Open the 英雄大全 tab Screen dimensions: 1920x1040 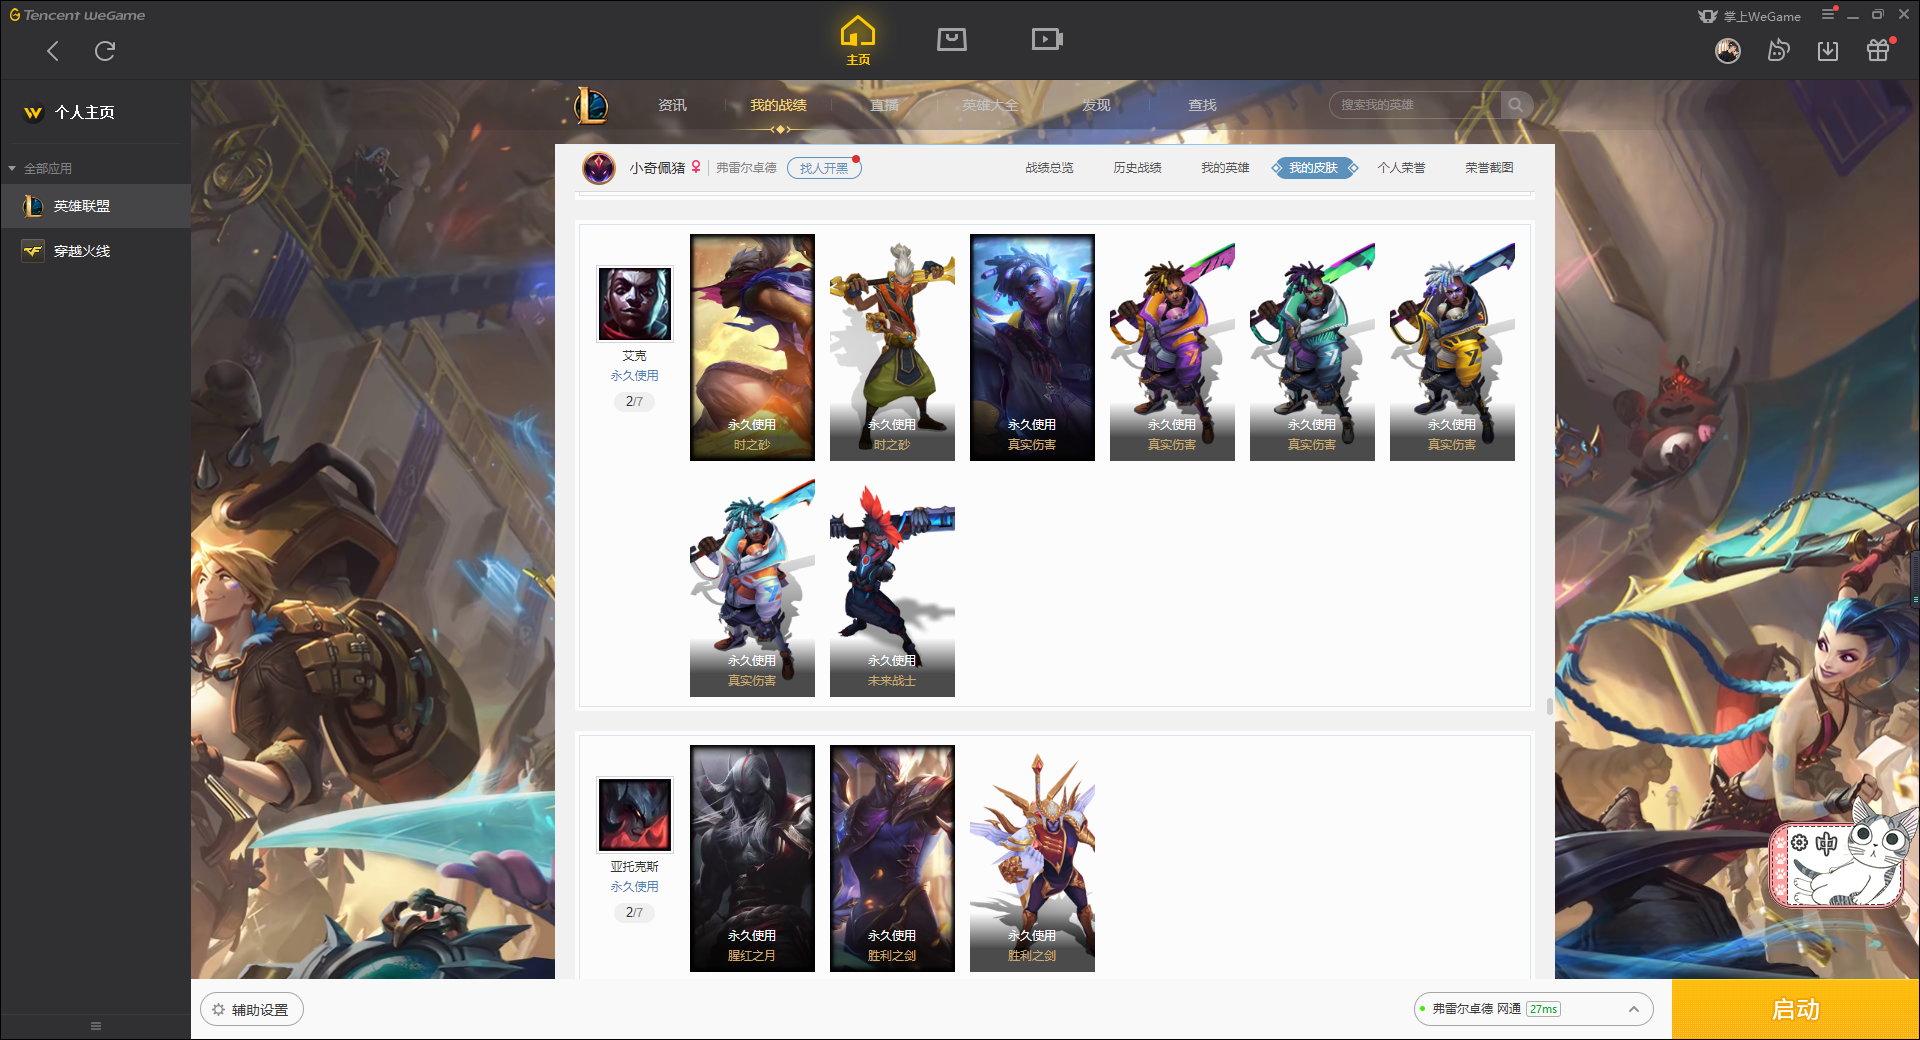990,105
